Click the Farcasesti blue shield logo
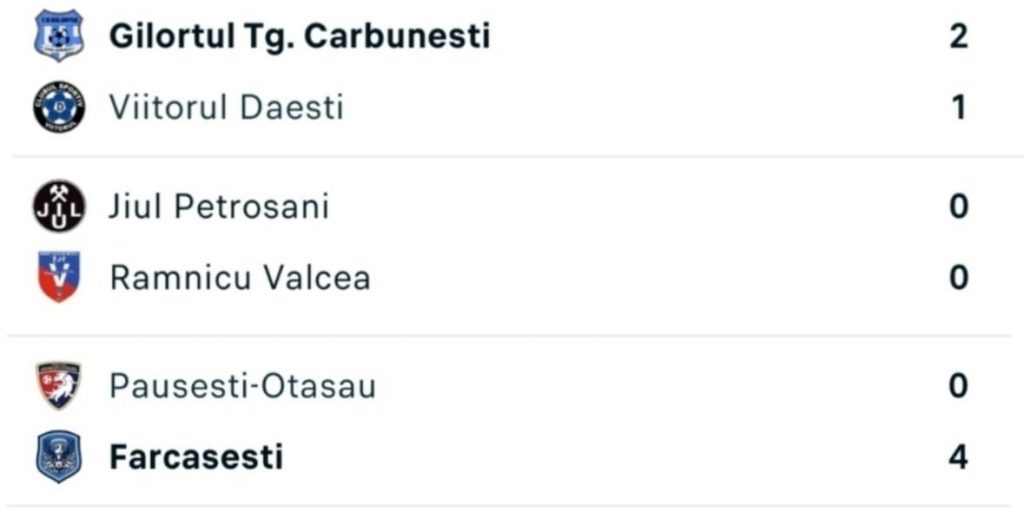Viewport: 1024px width, 512px height. point(59,456)
